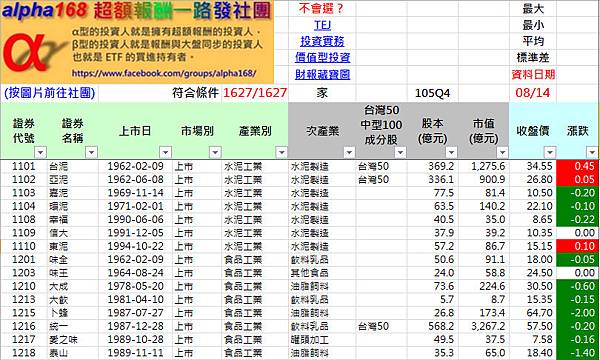Open the 財報藏寶圖 hyperlink
Image resolution: width=600 pixels, height=360 pixels.
tap(322, 74)
